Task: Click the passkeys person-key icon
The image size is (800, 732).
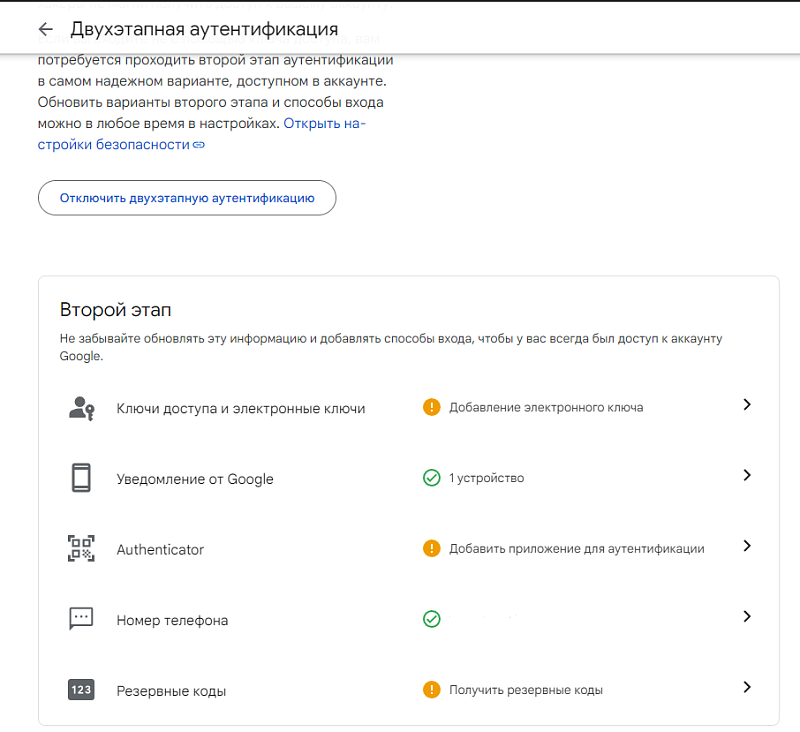Action: coord(81,408)
